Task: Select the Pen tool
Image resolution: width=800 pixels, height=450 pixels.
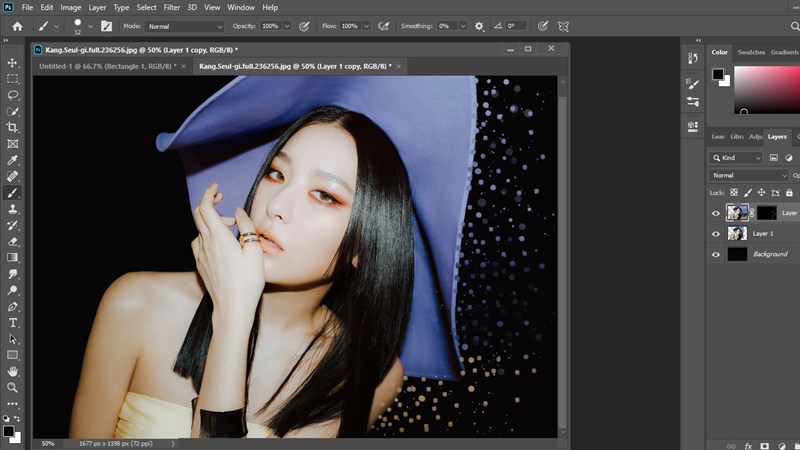Action: [x=12, y=307]
